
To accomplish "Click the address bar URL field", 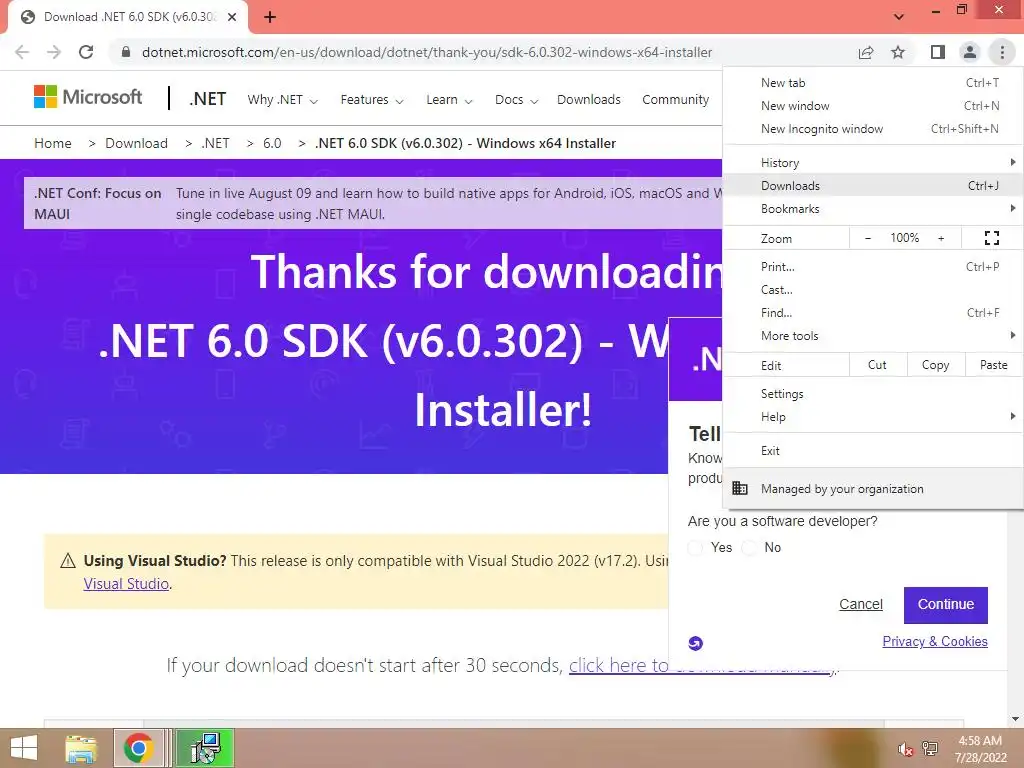I will (426, 52).
